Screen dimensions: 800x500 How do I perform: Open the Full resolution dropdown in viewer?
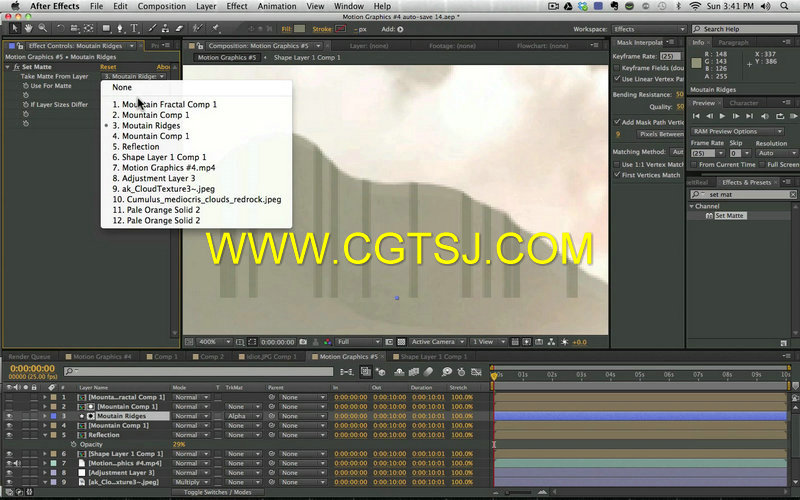coord(358,342)
